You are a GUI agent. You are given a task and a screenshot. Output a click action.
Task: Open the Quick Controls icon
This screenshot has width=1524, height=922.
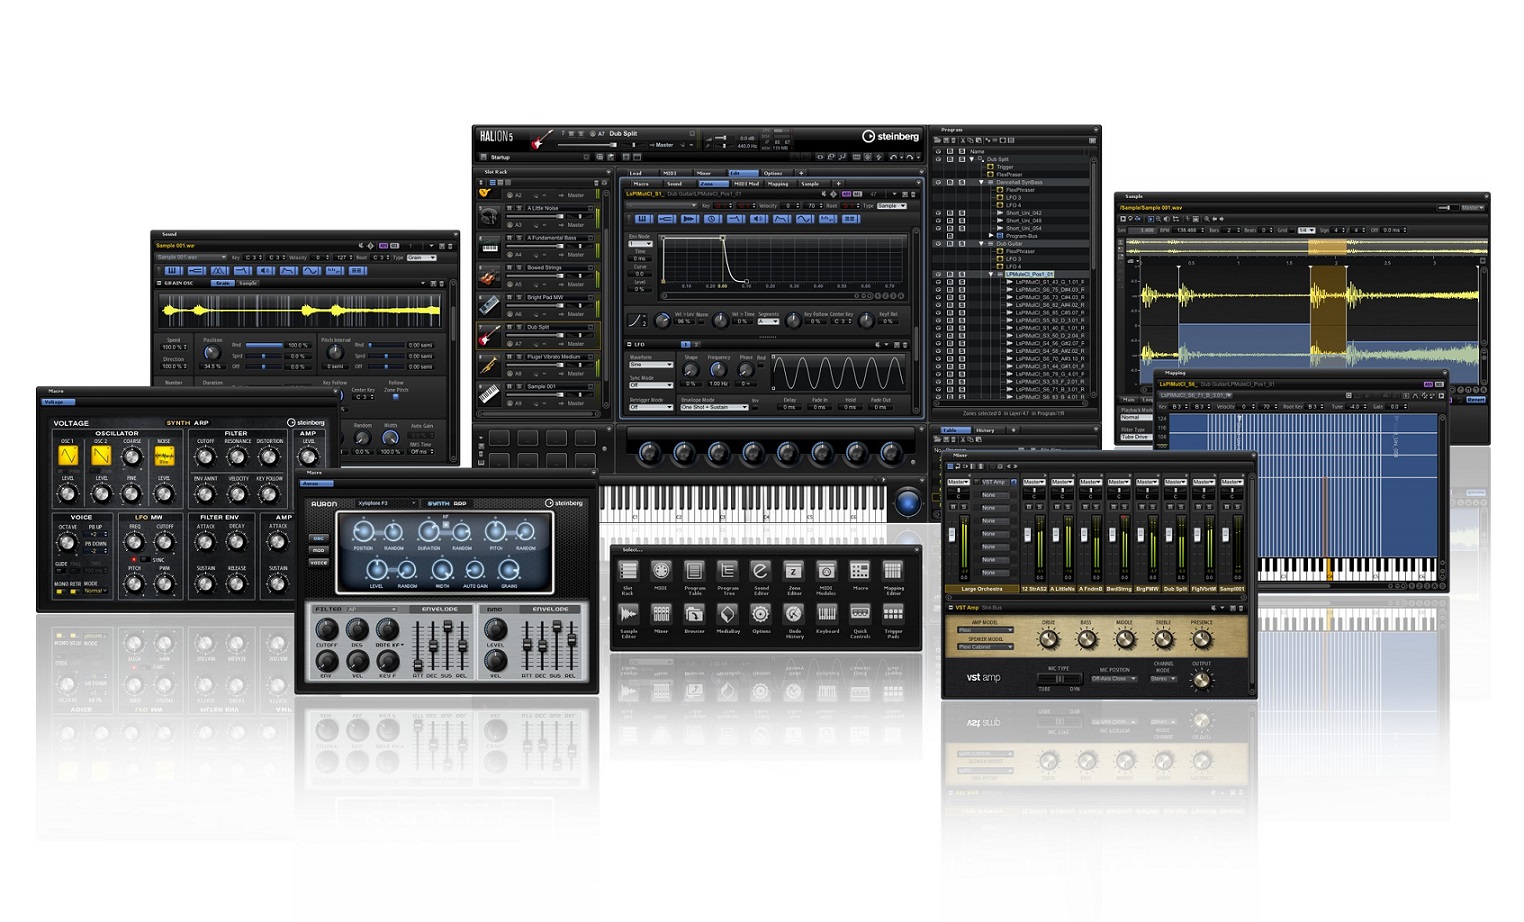coord(860,613)
